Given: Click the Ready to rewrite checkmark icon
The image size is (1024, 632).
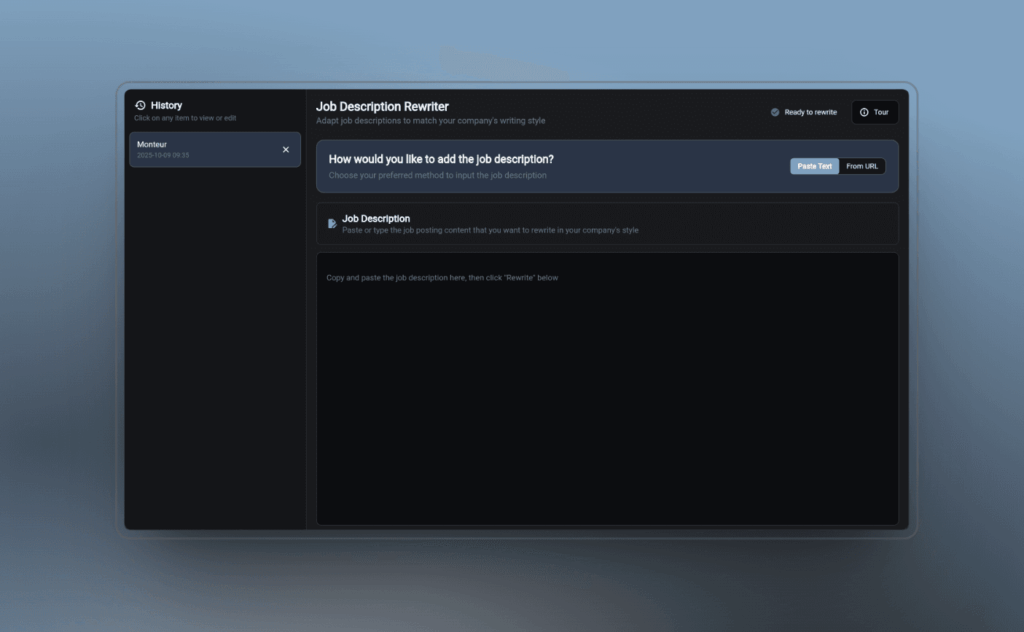Looking at the screenshot, I should point(775,112).
